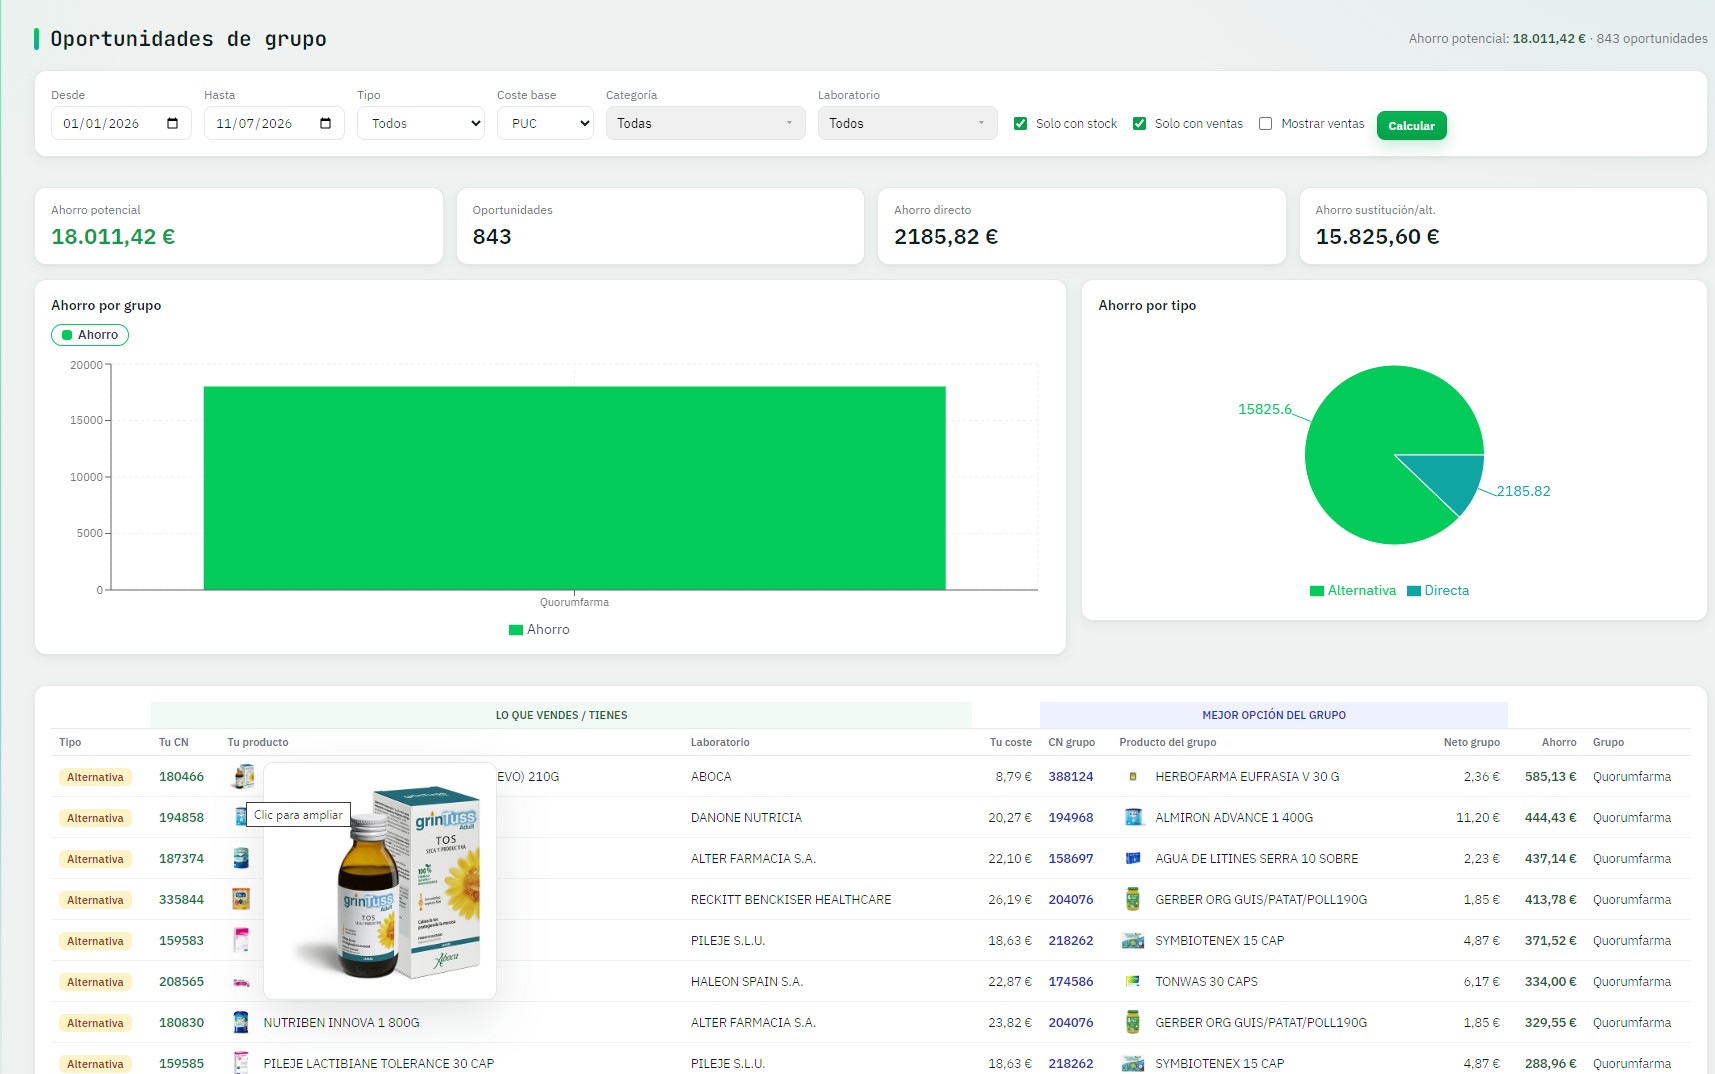1715x1074 pixels.
Task: Click the HERBOFARMA EUFRASIA product thumbnail
Action: coord(1133,777)
